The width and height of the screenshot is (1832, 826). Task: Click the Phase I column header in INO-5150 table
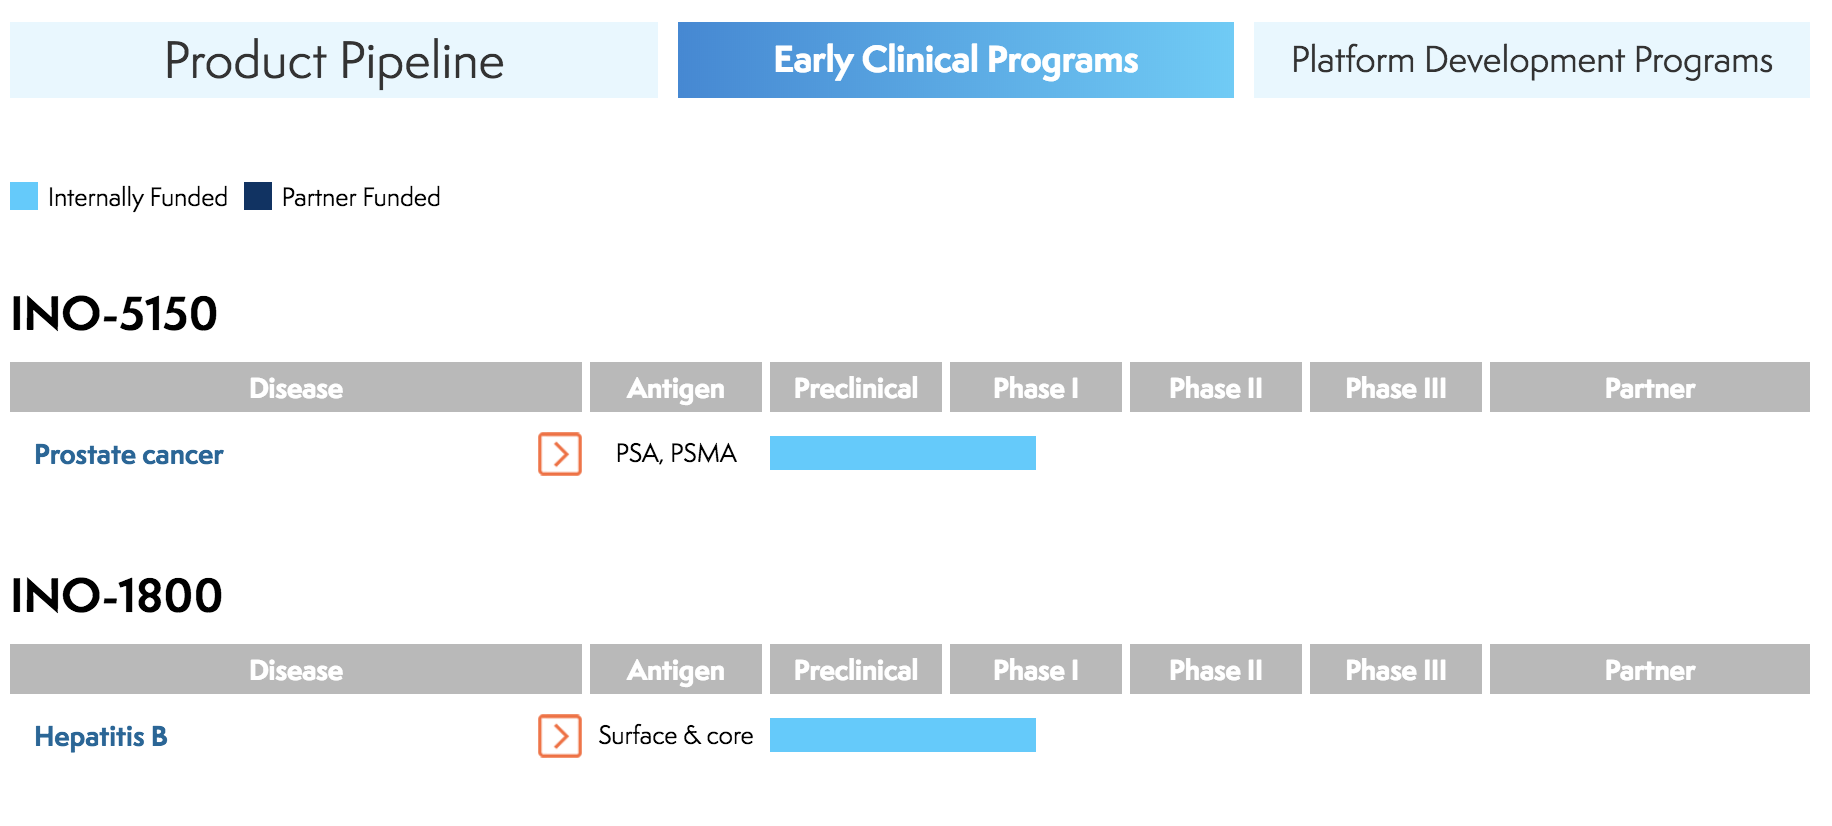tap(1034, 388)
